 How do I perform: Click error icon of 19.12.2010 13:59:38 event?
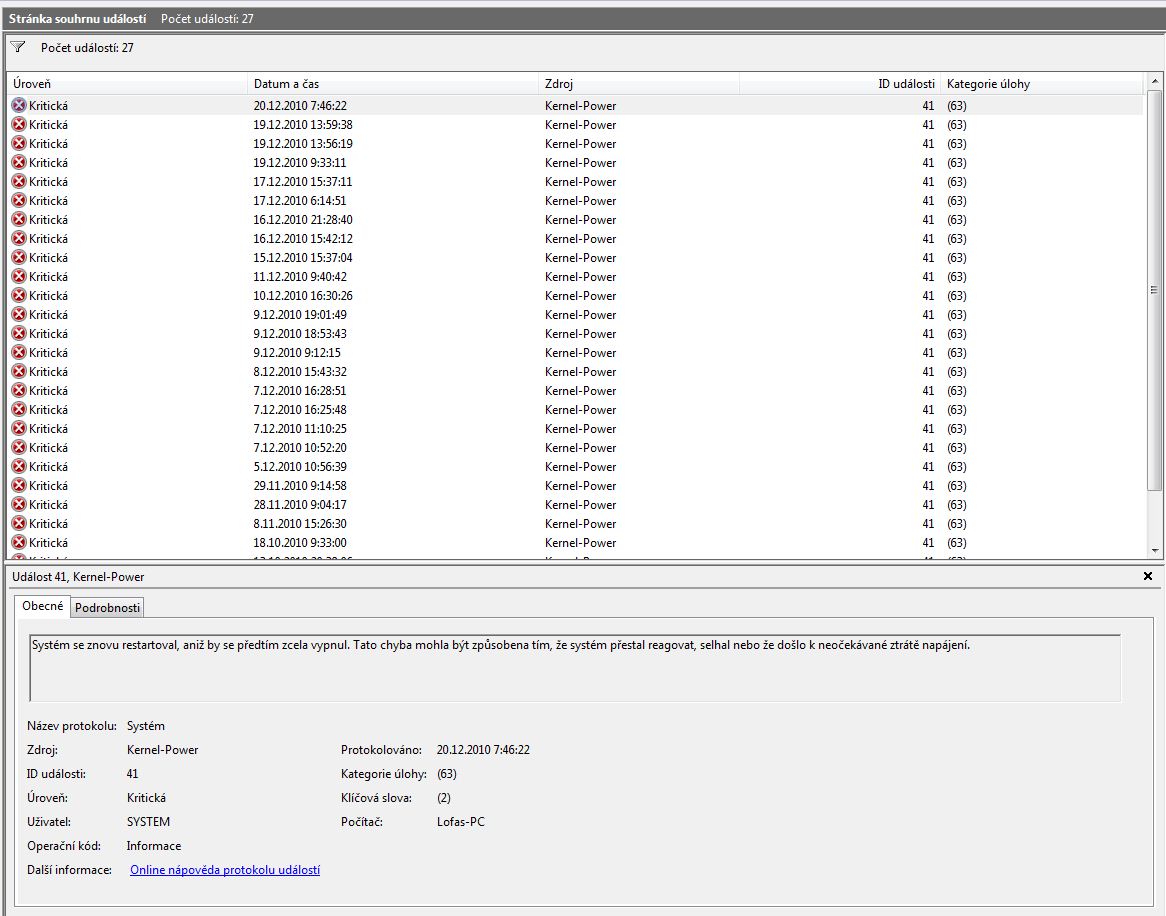pyautogui.click(x=18, y=124)
